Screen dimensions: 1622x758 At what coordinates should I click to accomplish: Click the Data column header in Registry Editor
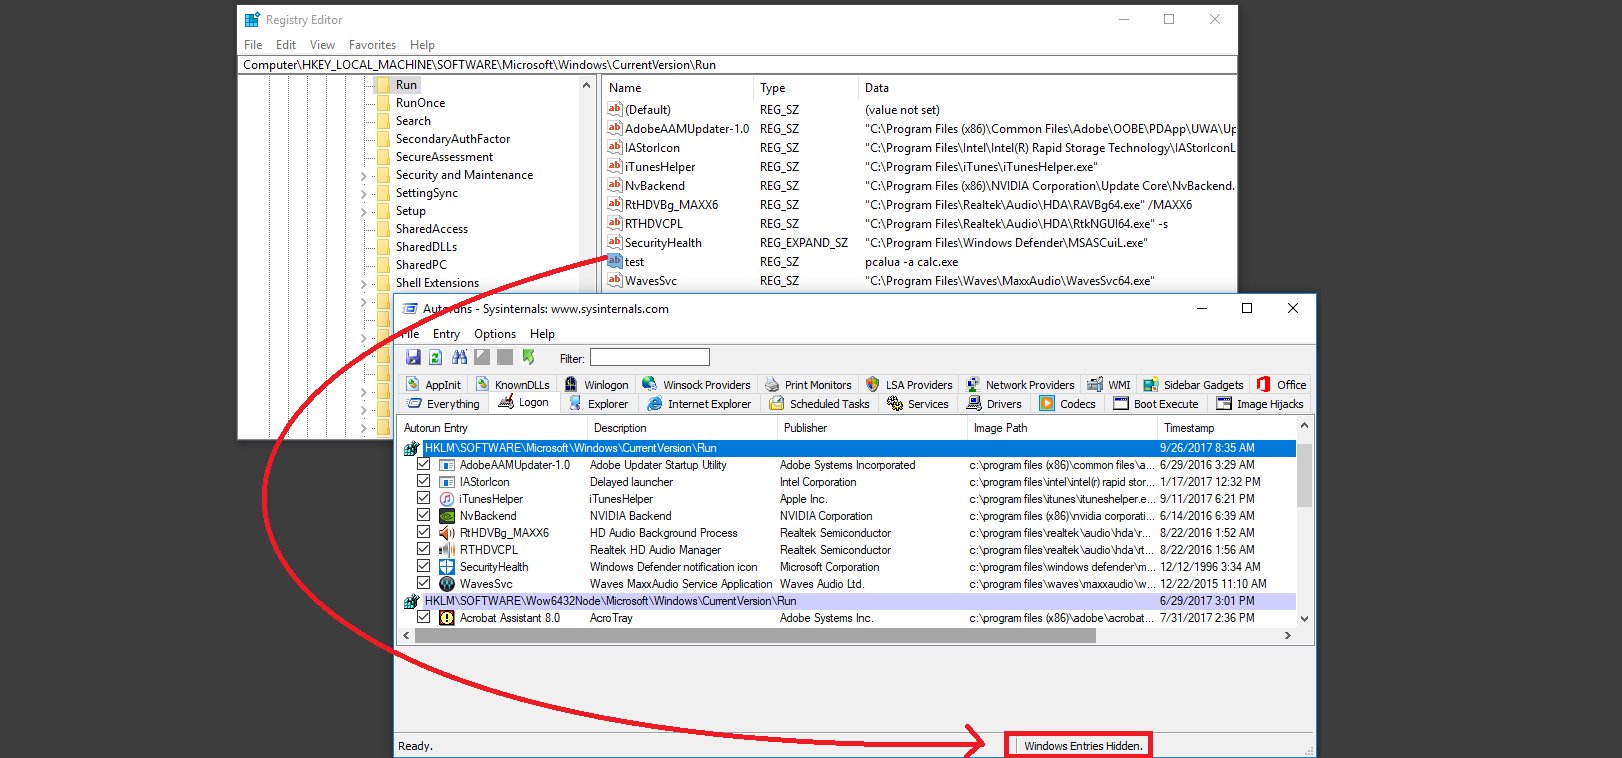(x=1047, y=88)
